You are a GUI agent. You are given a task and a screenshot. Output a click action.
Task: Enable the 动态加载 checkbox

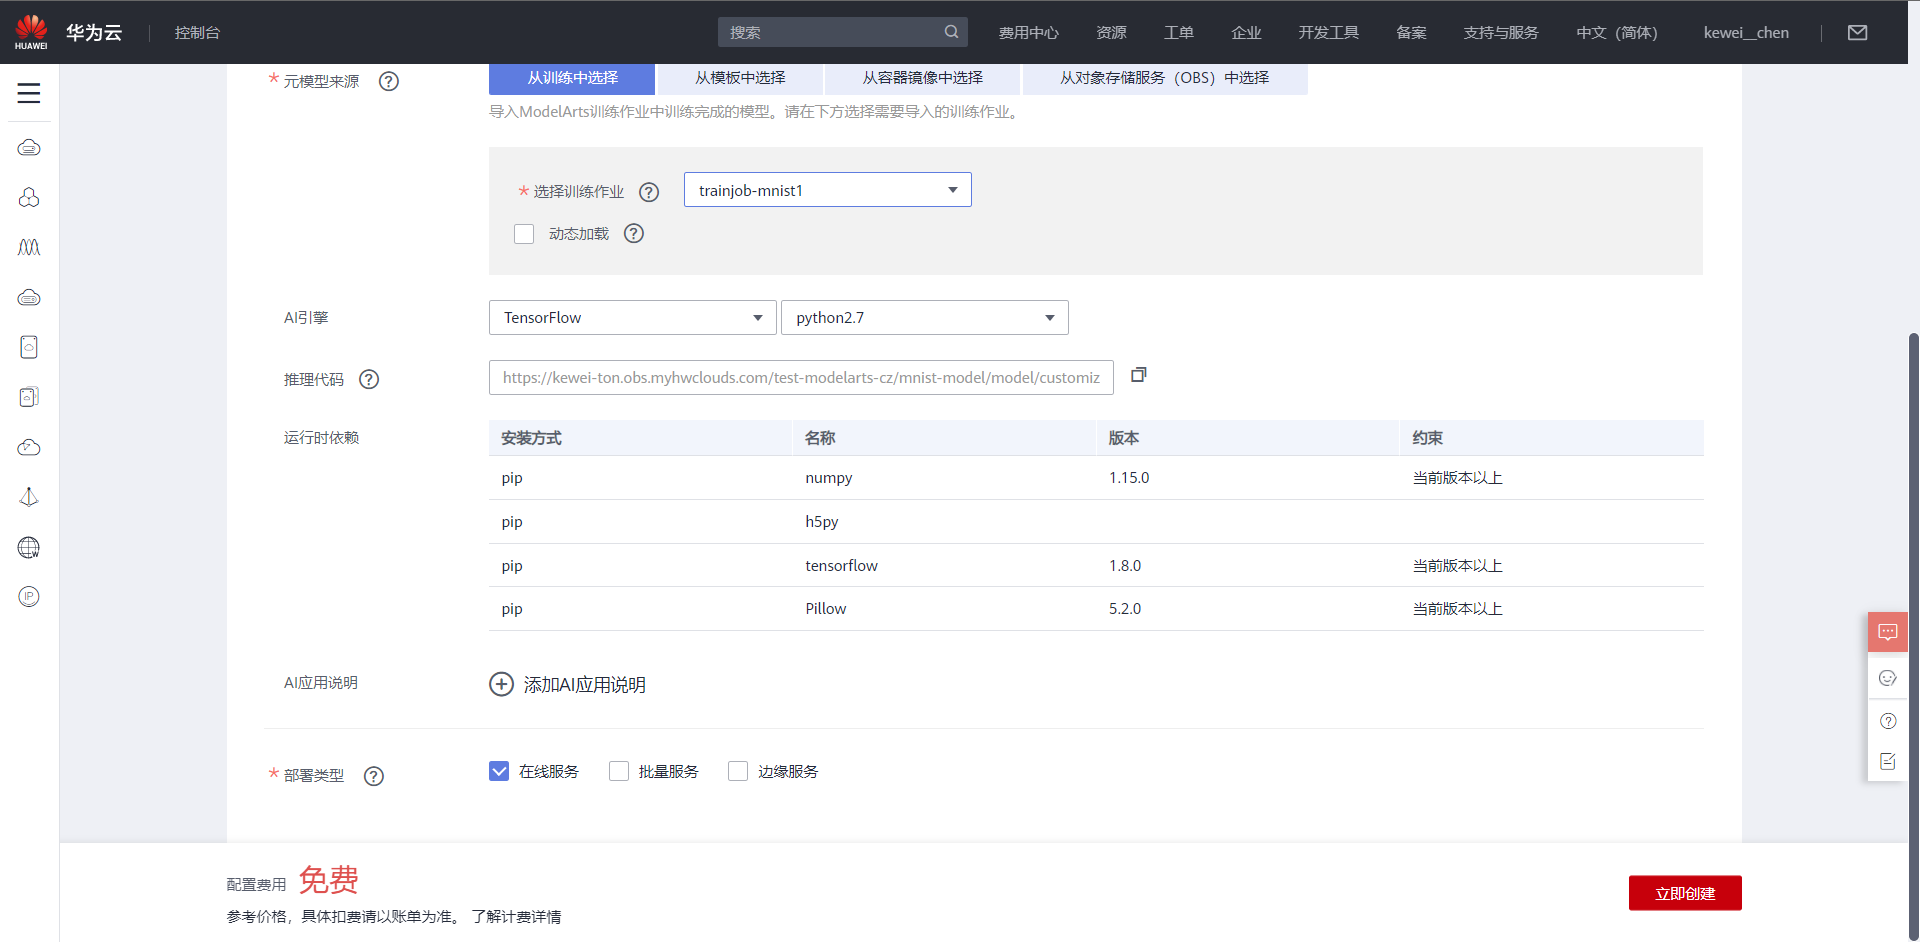[x=524, y=233]
